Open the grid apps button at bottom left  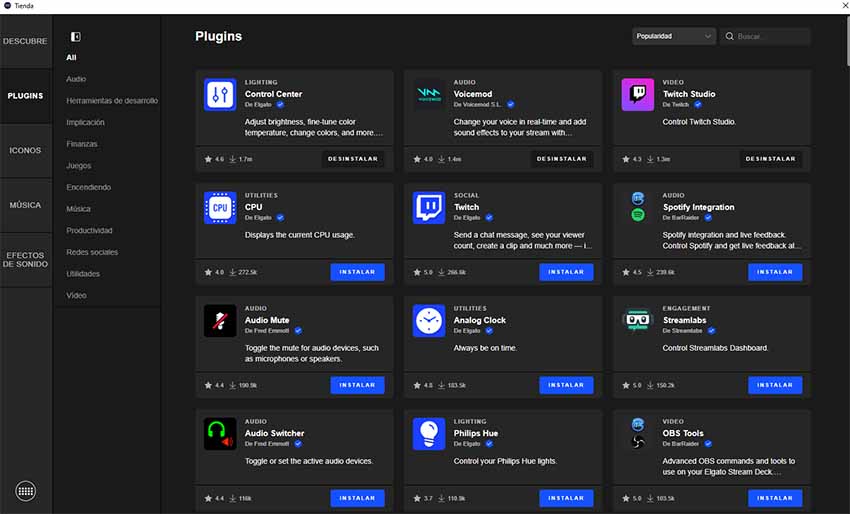[x=26, y=491]
